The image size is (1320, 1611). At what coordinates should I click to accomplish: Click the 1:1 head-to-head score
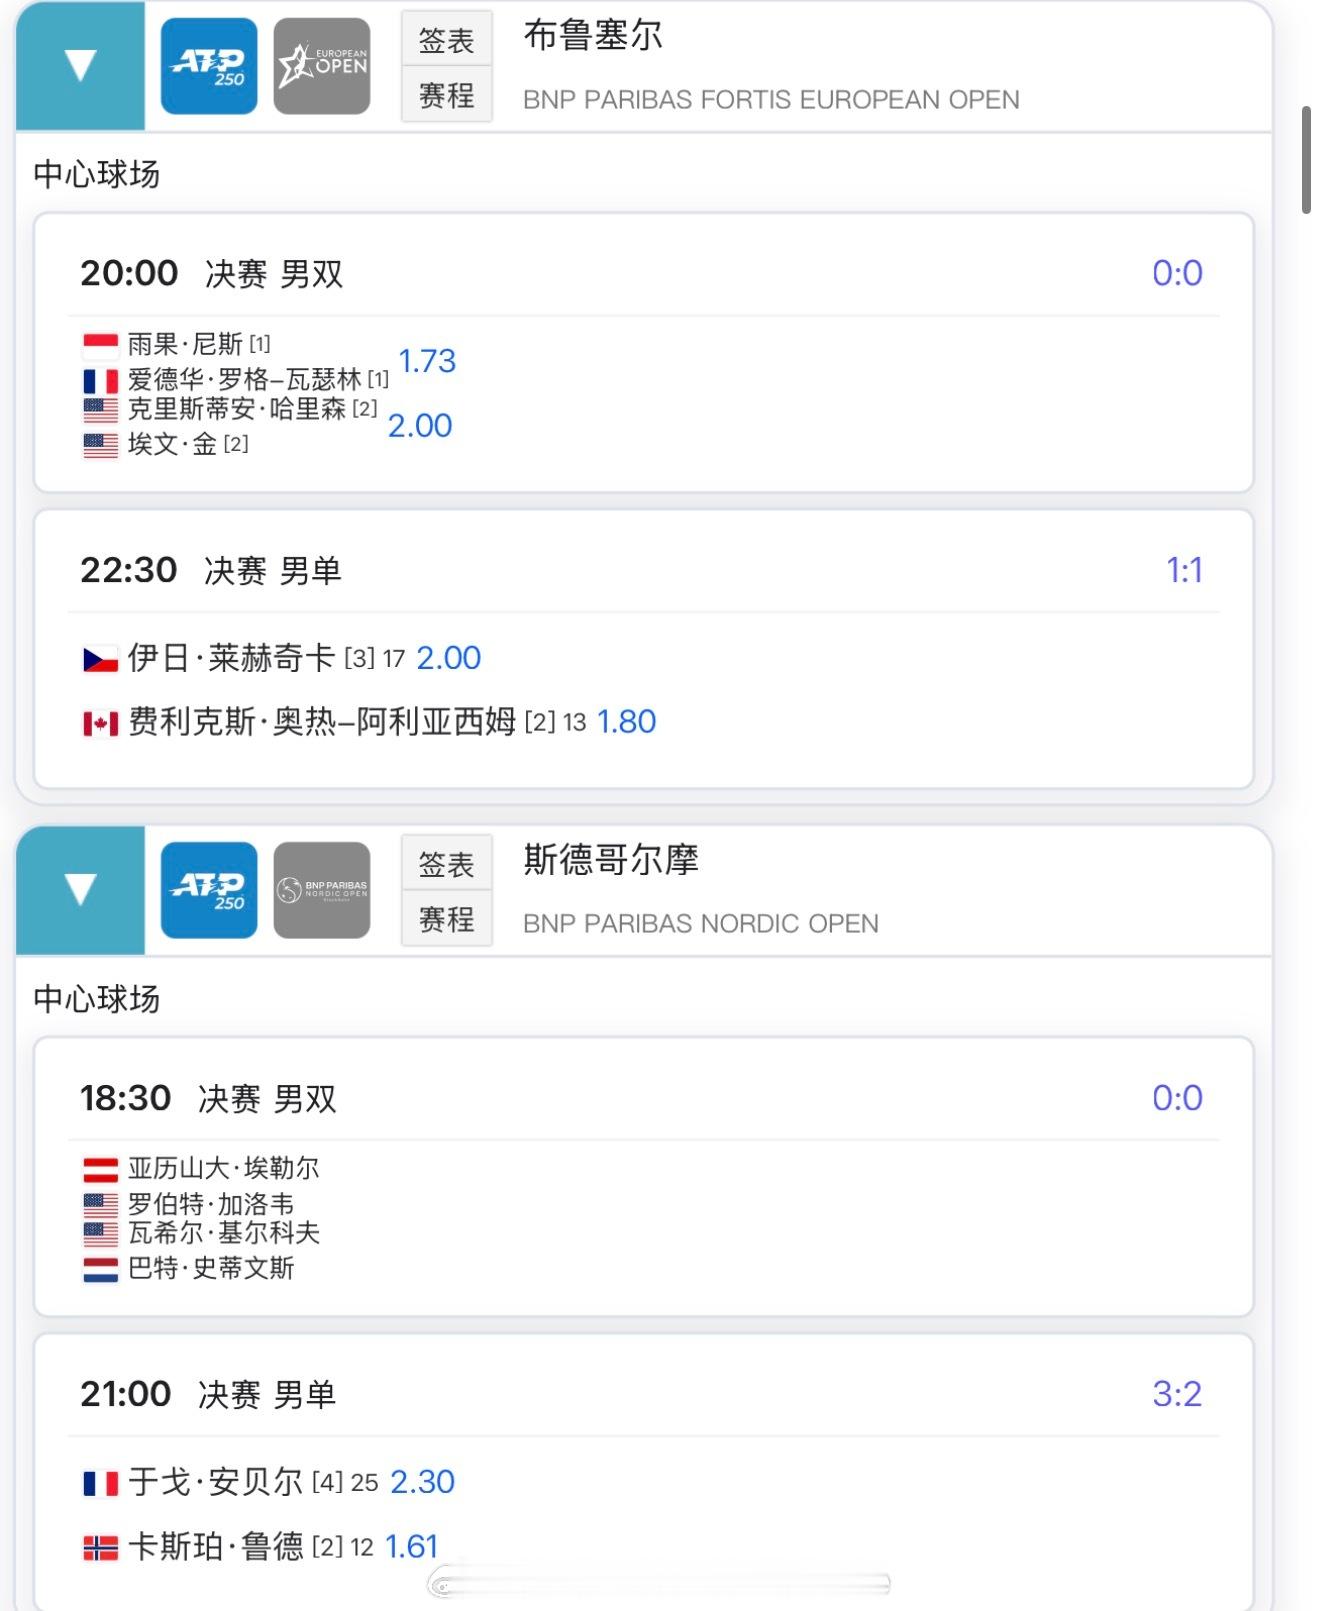[x=1184, y=570]
